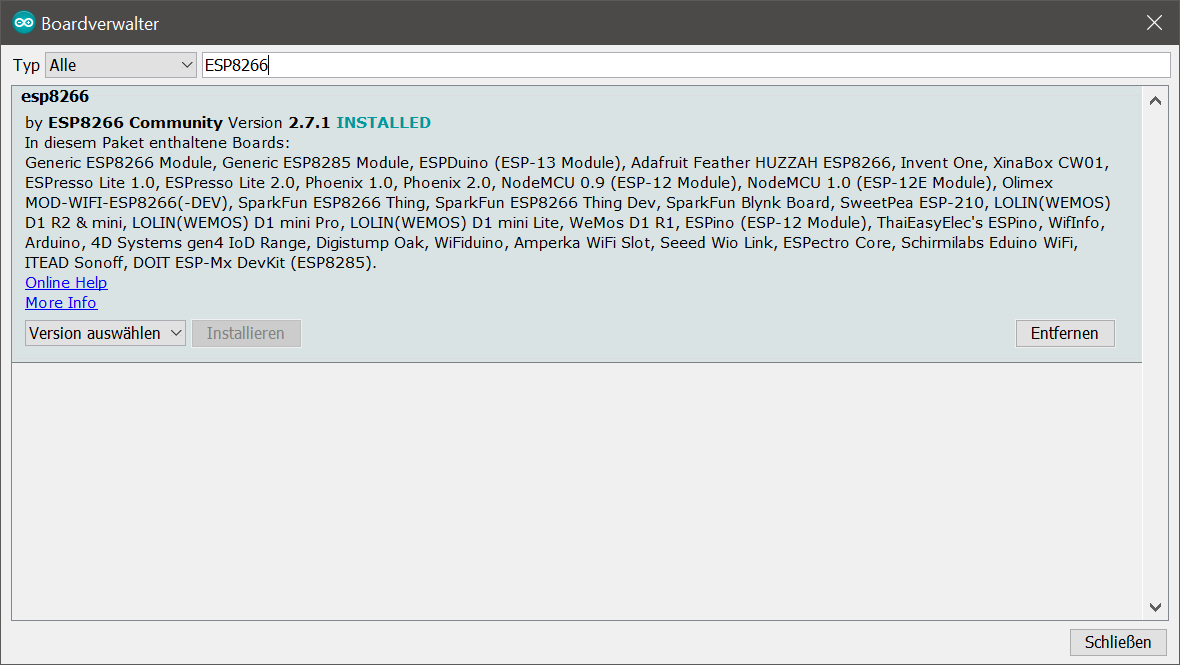Close the Boardverwalter window
Screen dimensions: 1180x665
(x=1154, y=23)
